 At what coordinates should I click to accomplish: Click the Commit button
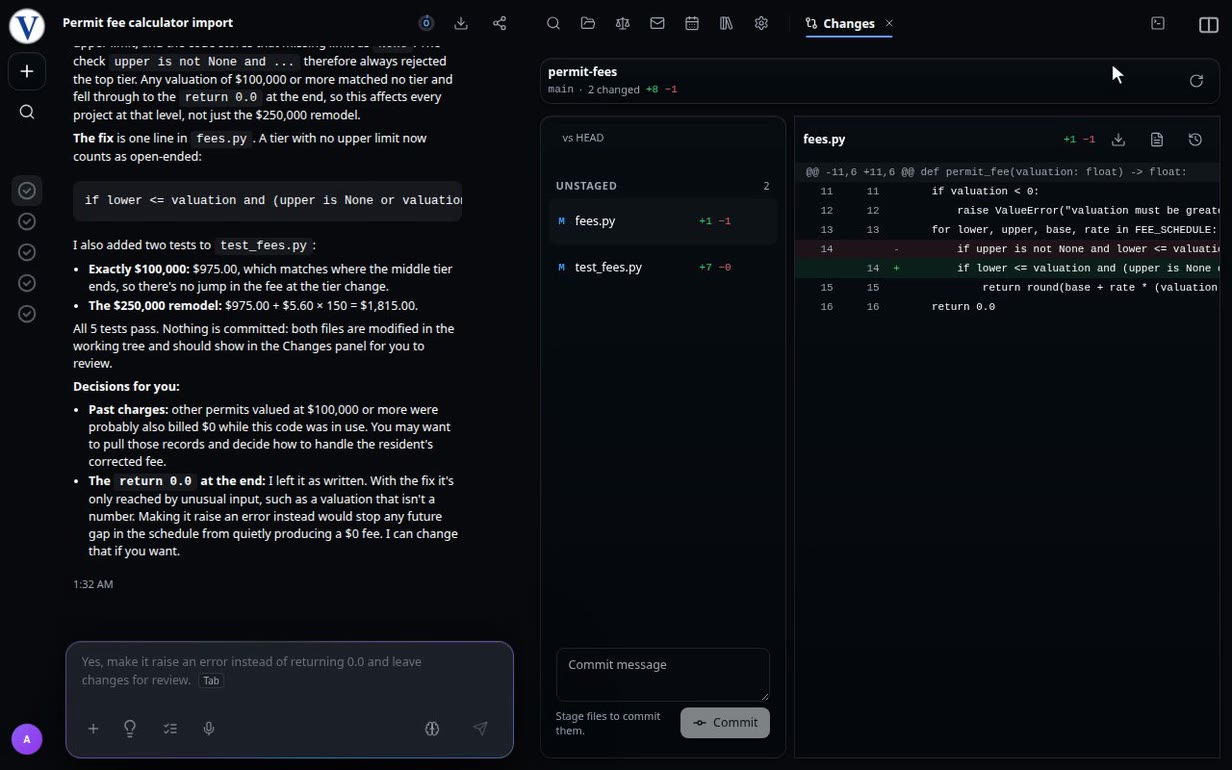725,723
